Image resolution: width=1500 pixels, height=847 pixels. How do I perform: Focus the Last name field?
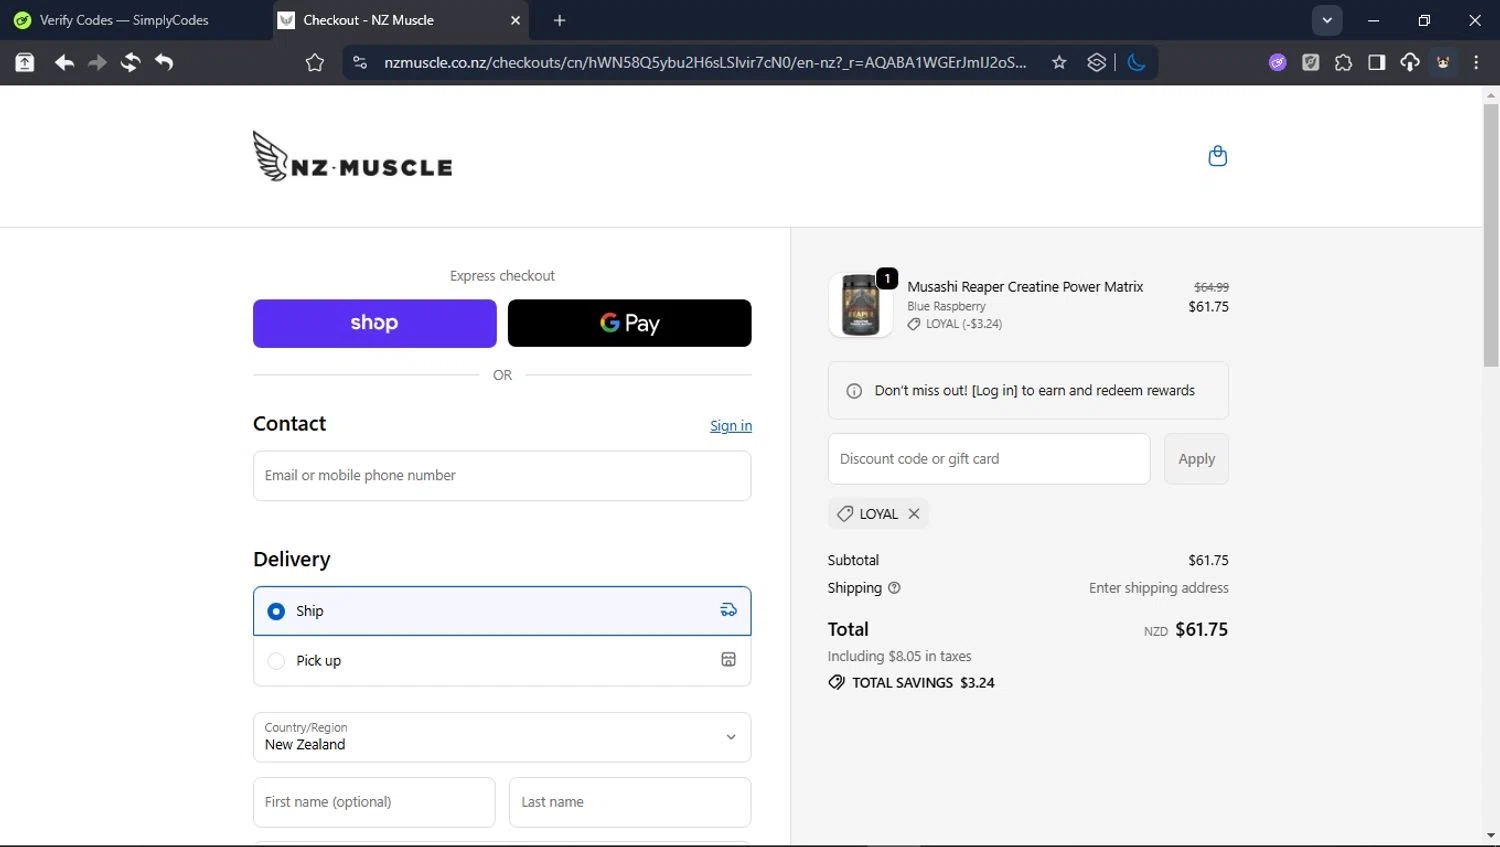tap(630, 802)
